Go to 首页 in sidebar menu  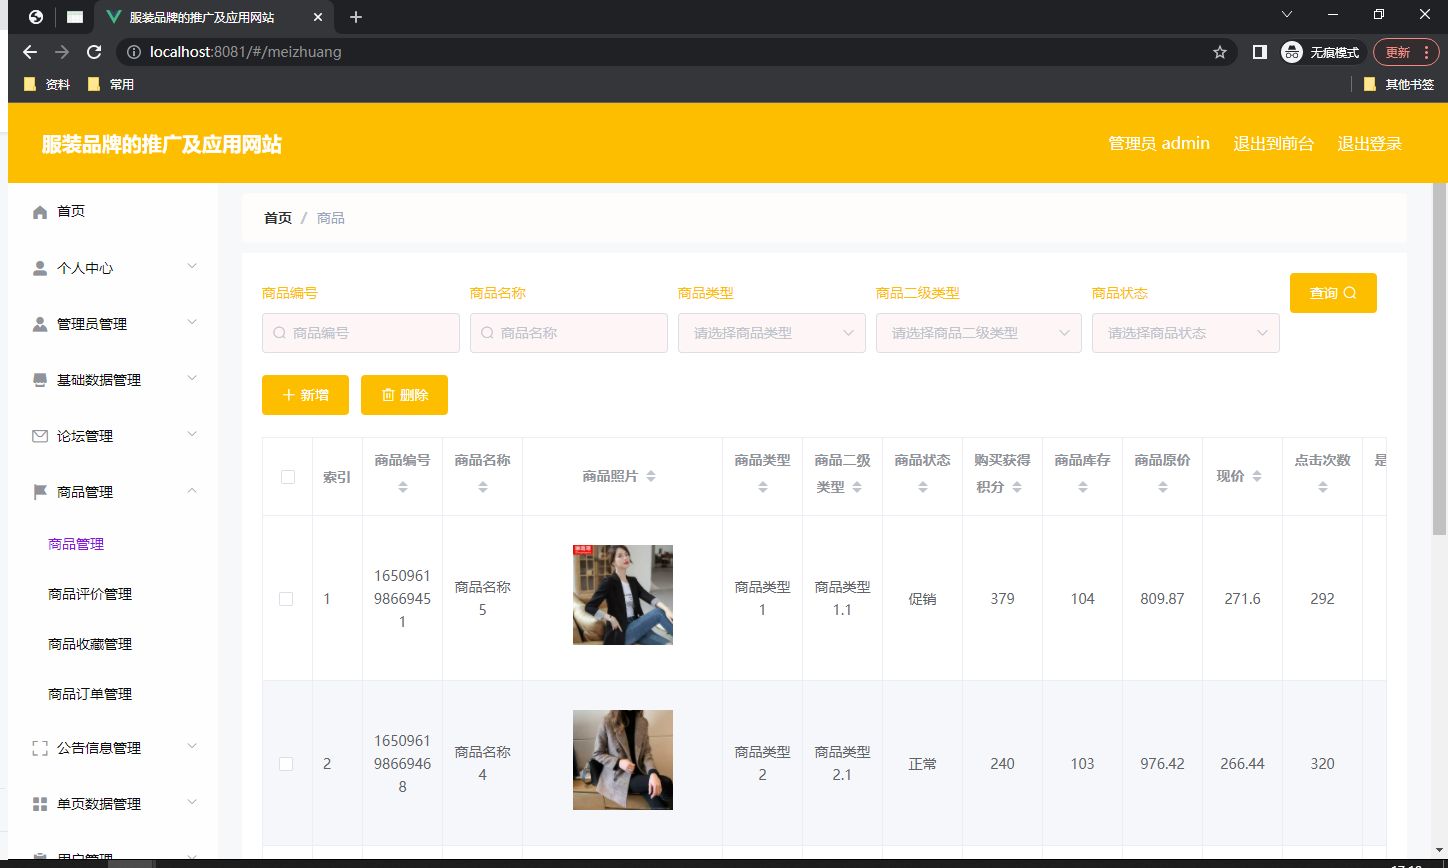(71, 211)
